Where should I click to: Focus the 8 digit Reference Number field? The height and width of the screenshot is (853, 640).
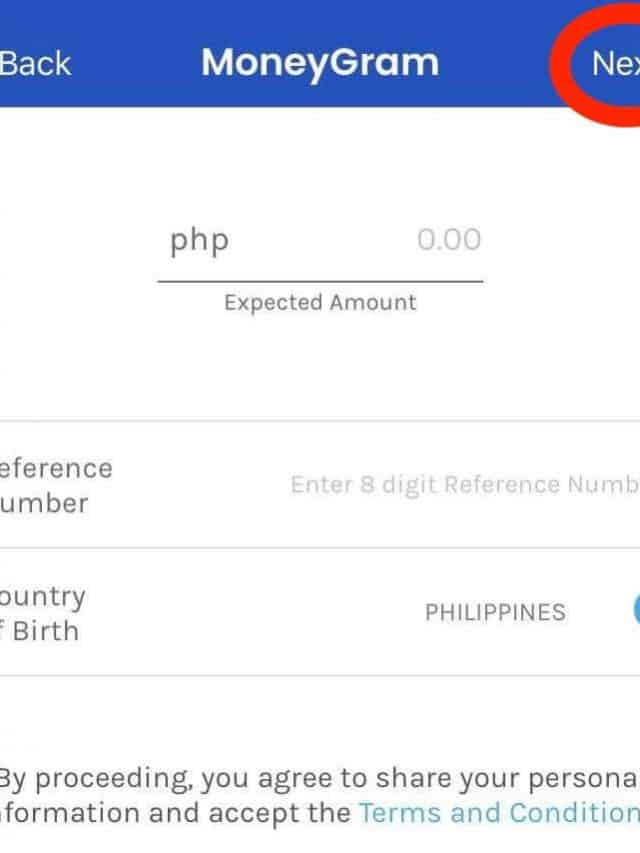(x=464, y=485)
